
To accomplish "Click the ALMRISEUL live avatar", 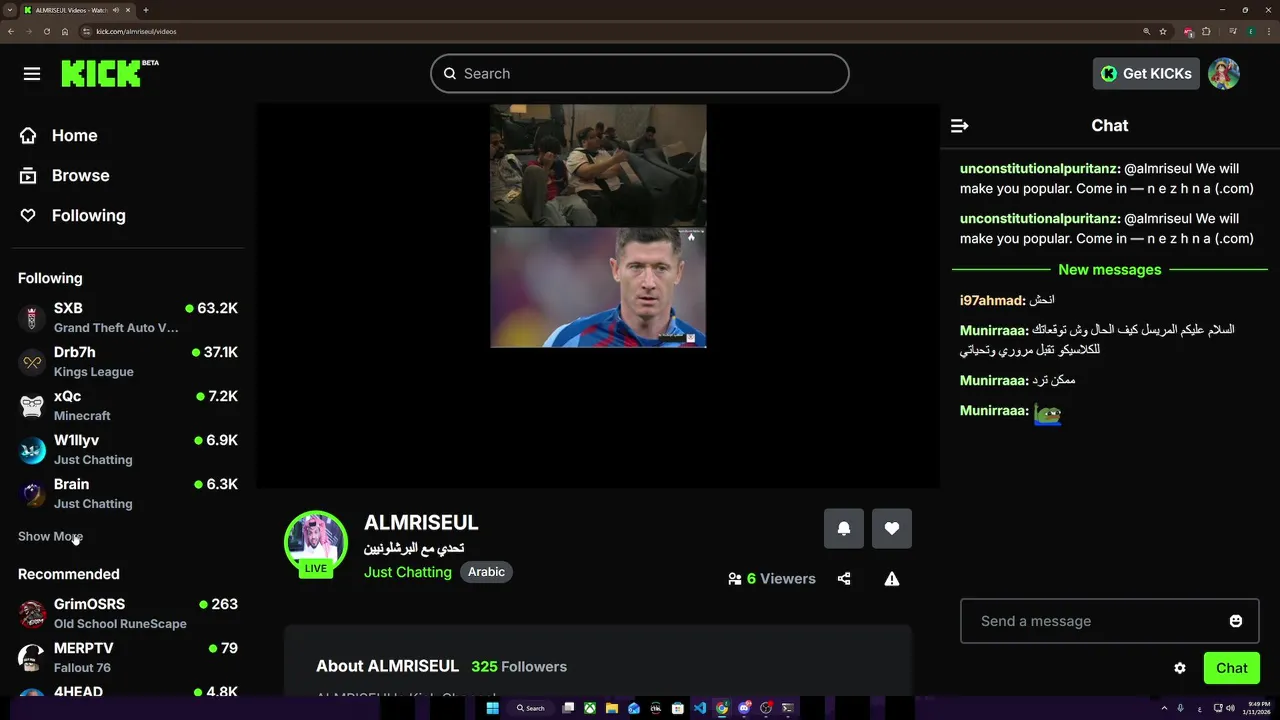I will tap(316, 544).
